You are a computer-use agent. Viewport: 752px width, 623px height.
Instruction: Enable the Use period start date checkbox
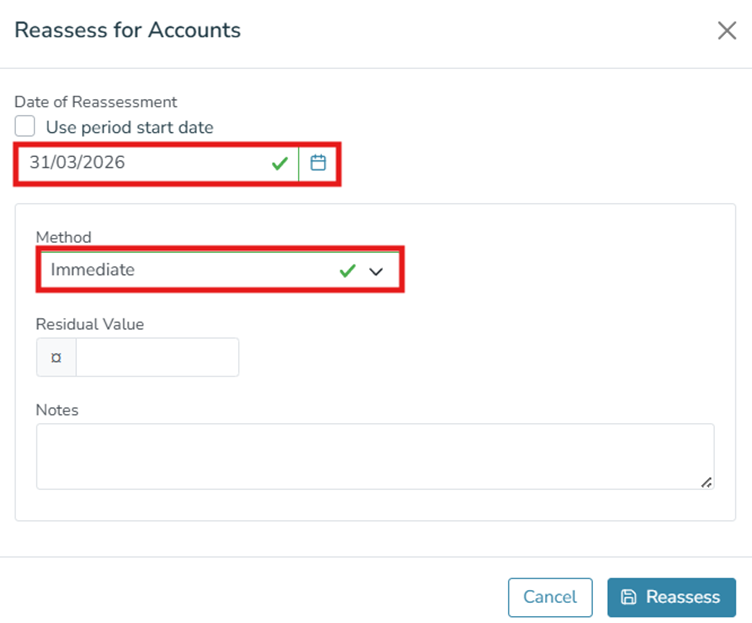pos(25,127)
